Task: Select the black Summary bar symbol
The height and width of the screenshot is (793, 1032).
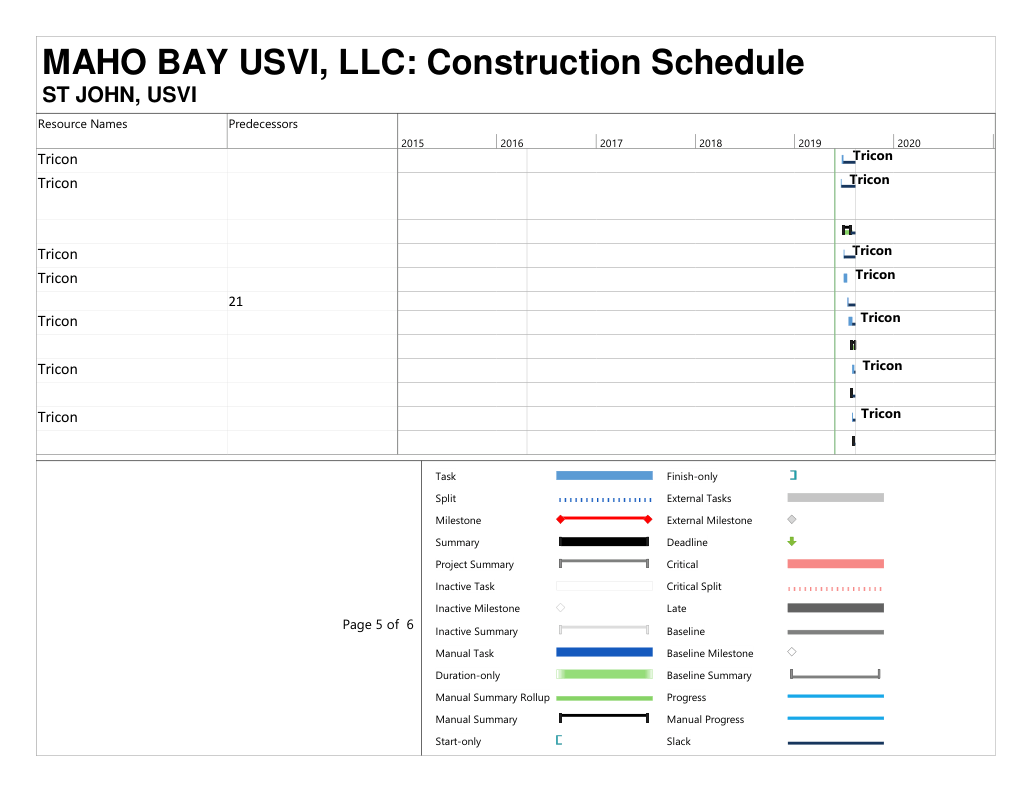Action: click(x=604, y=542)
